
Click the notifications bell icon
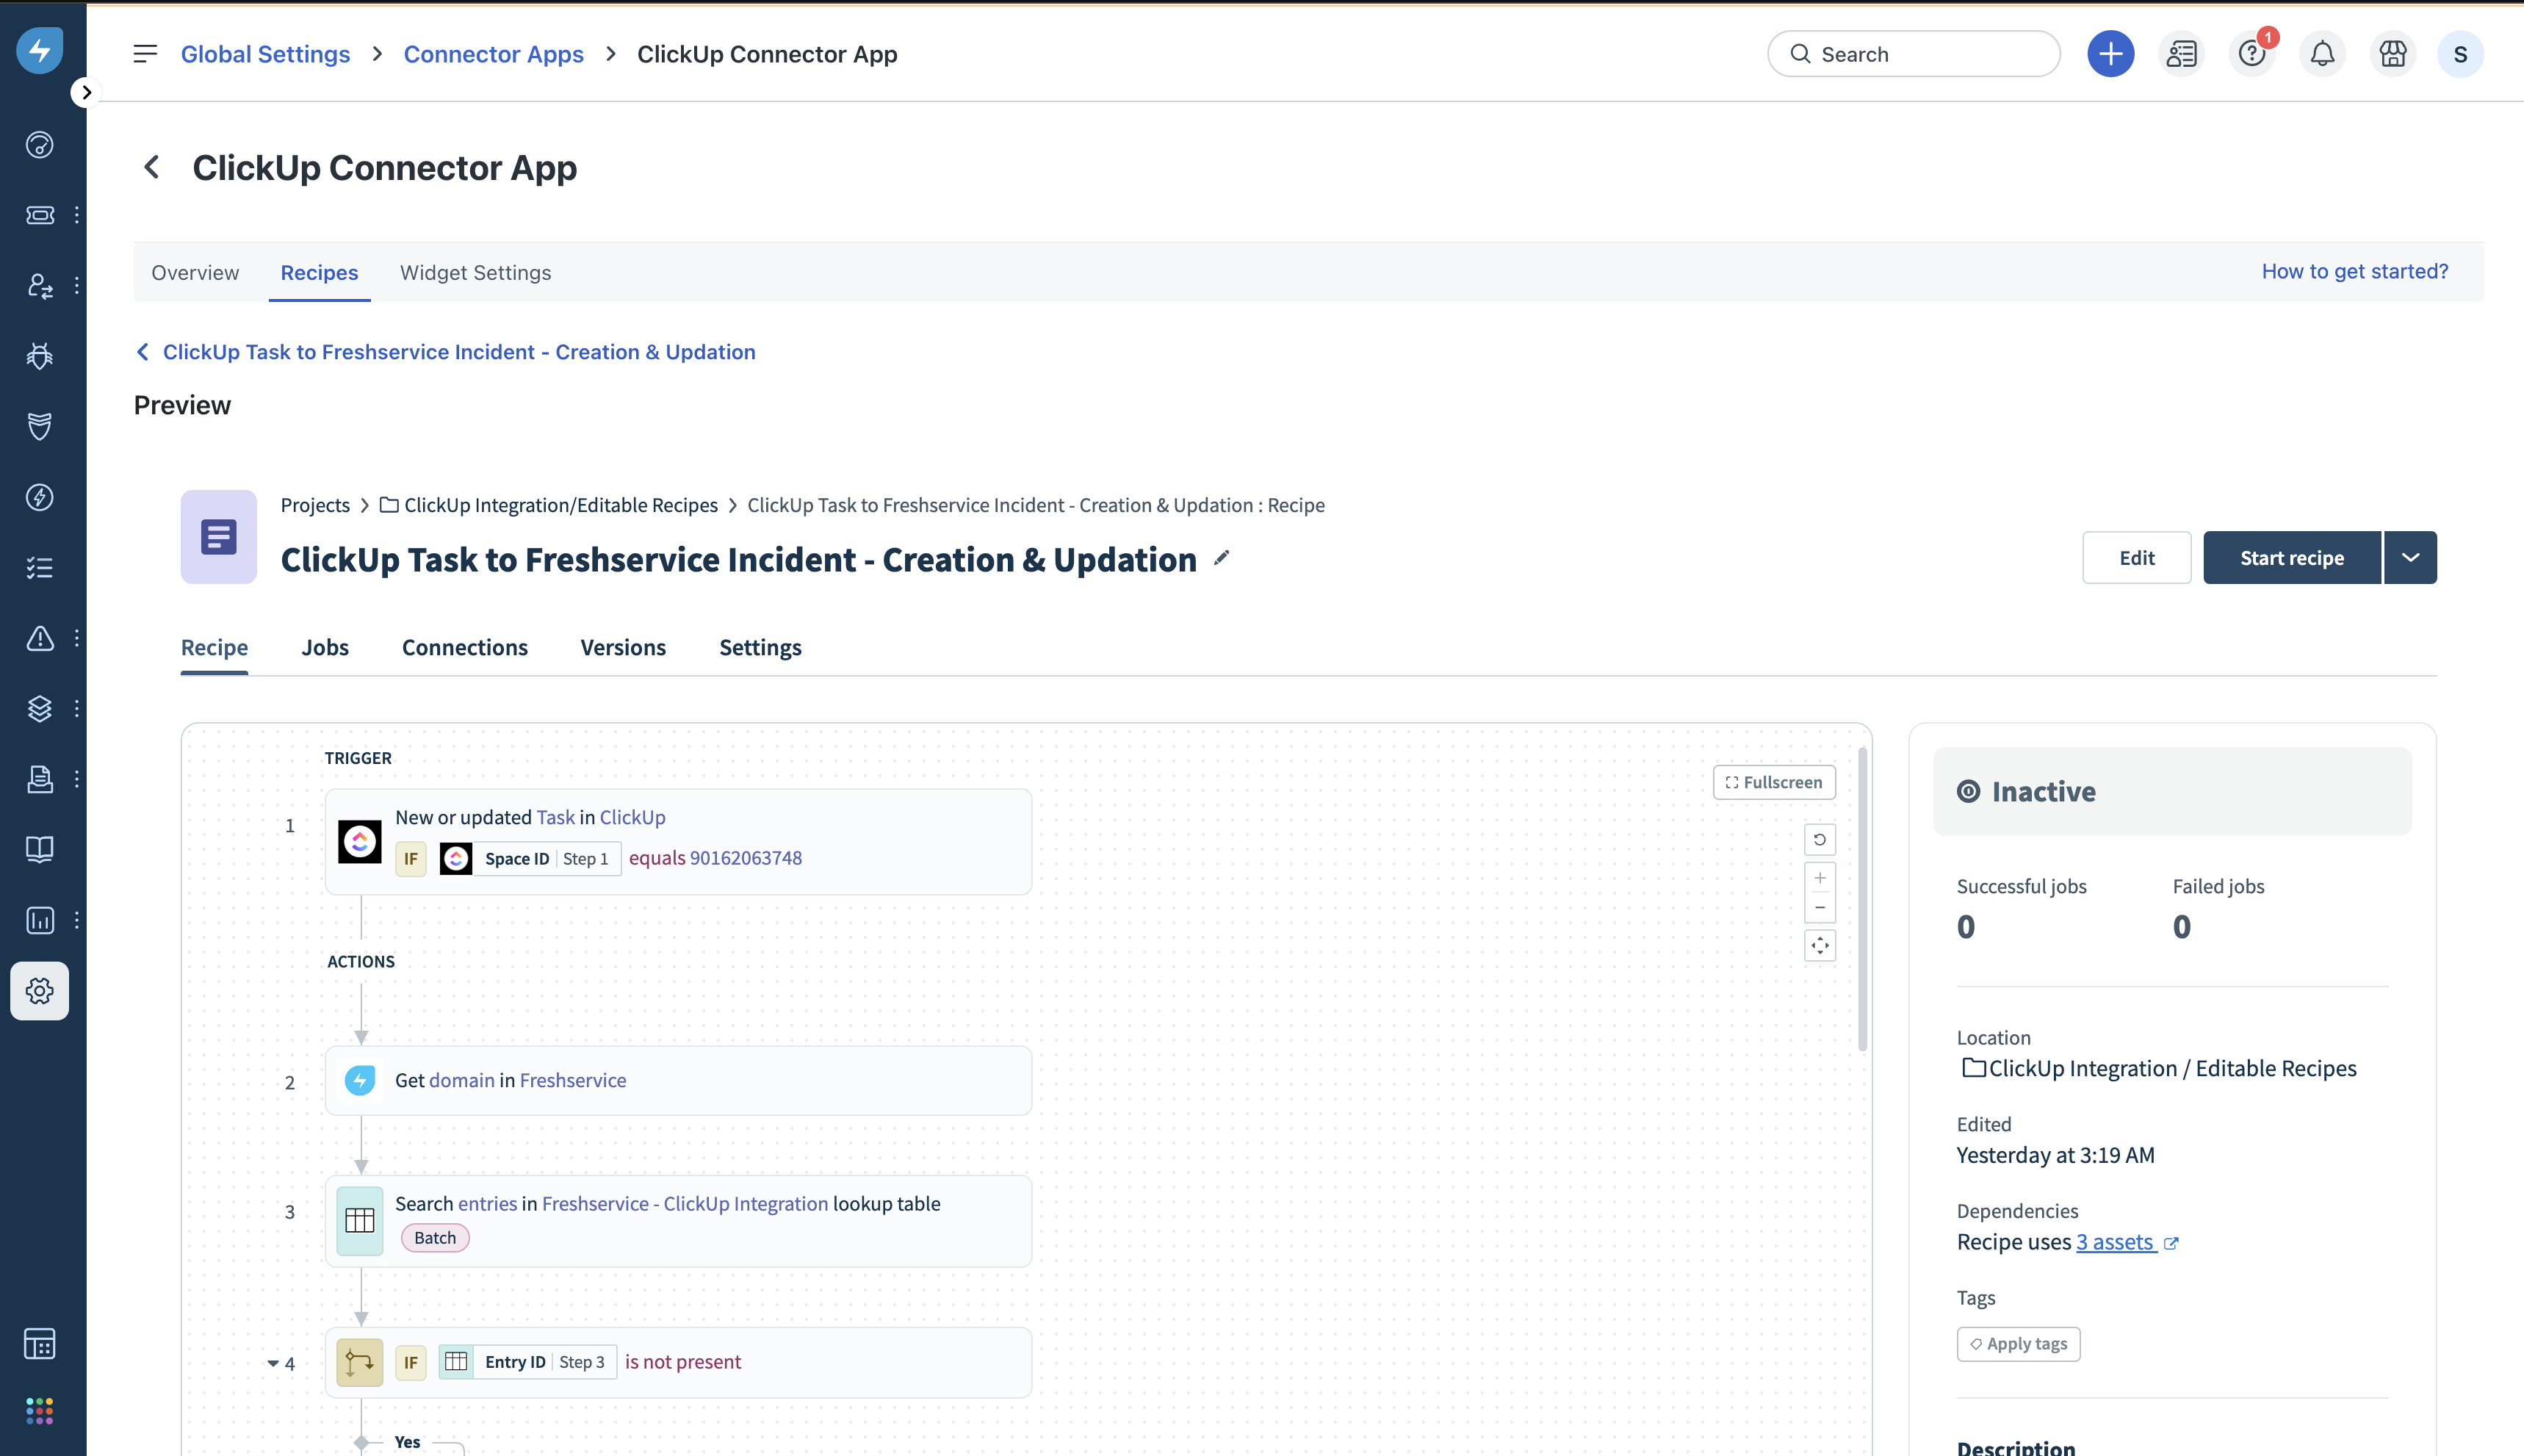coord(2322,54)
